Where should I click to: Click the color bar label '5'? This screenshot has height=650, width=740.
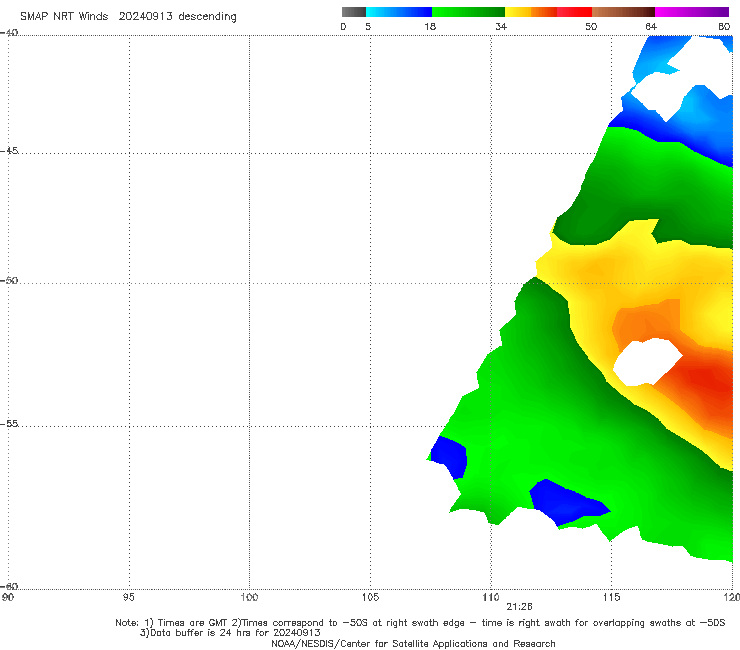point(368,26)
